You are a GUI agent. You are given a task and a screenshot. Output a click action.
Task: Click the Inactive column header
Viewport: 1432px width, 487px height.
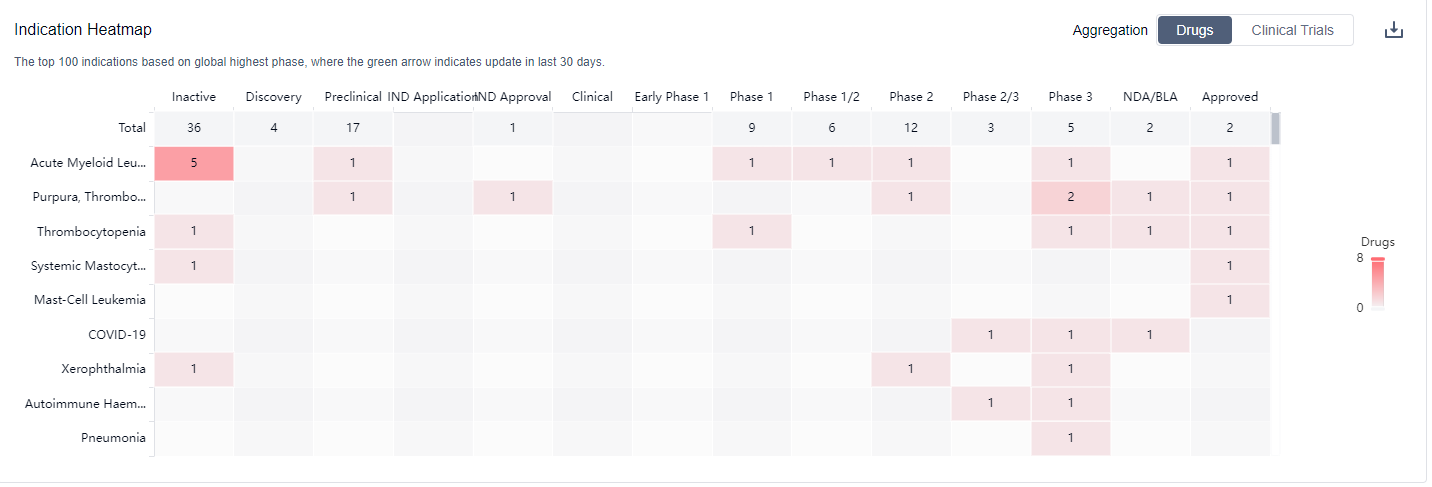(194, 97)
